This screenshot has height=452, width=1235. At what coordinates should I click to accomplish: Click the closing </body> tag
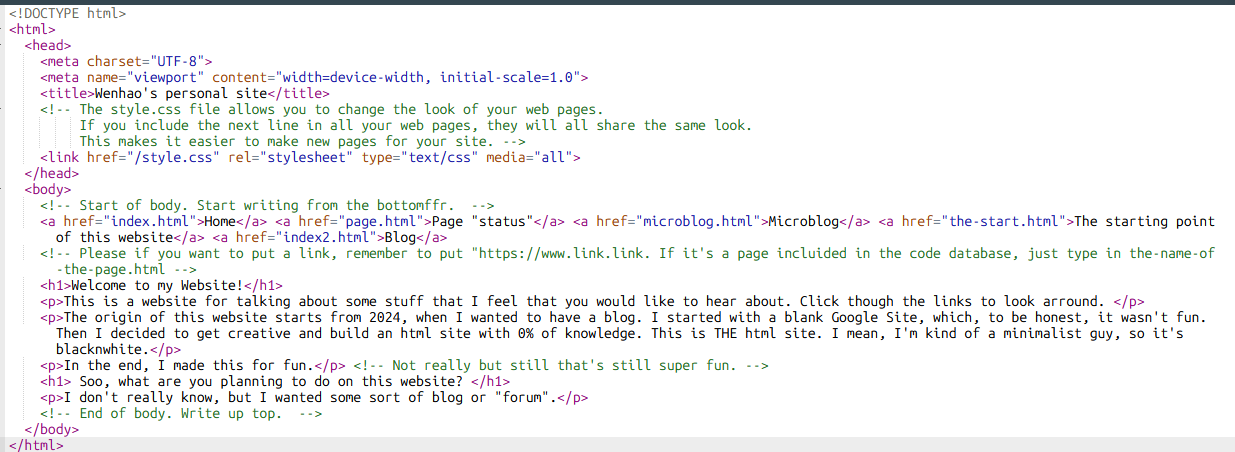(51, 429)
